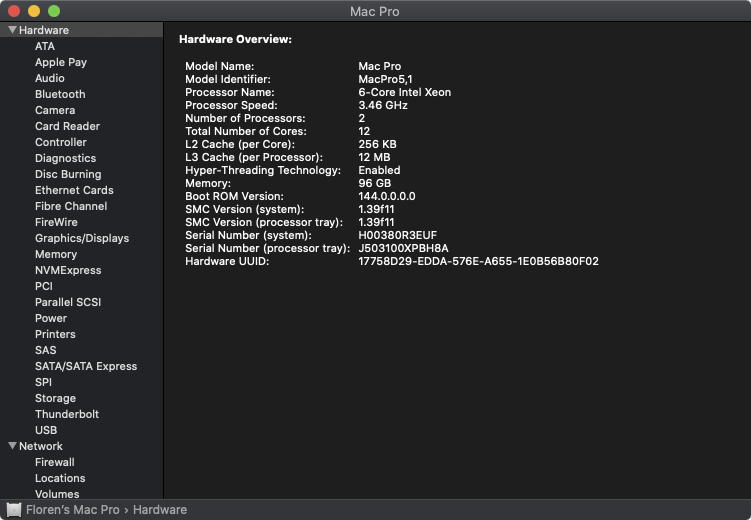Open the Audio hardware section
The width and height of the screenshot is (751, 520).
49,78
